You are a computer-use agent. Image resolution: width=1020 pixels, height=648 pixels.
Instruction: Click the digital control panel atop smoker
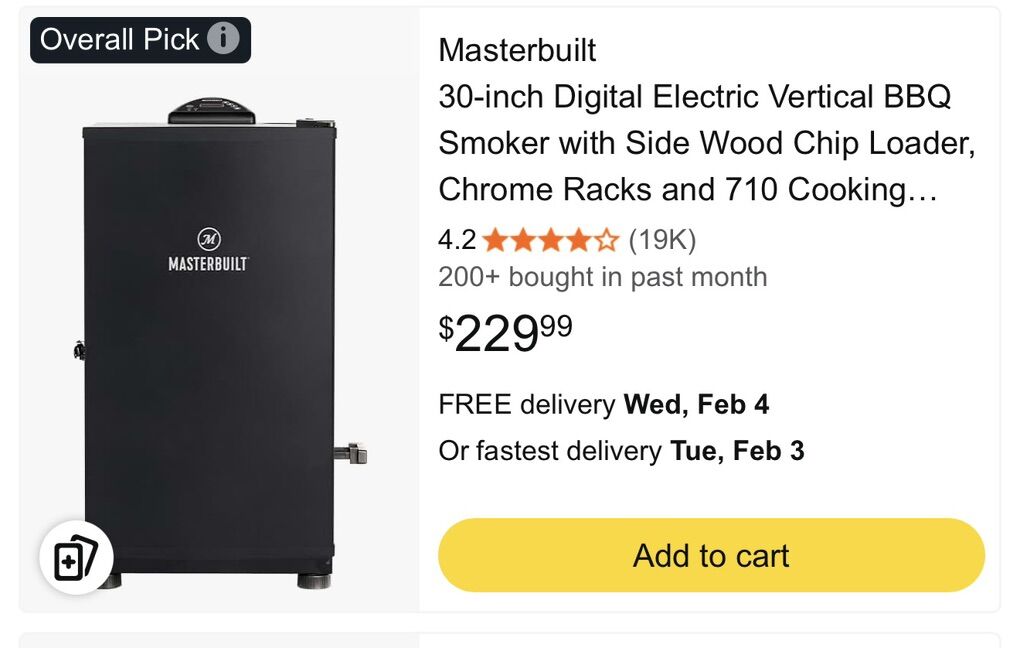point(211,111)
